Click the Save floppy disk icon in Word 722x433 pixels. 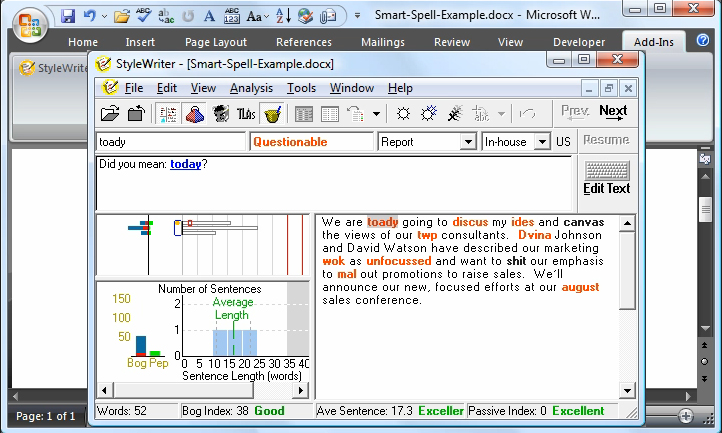[x=68, y=16]
